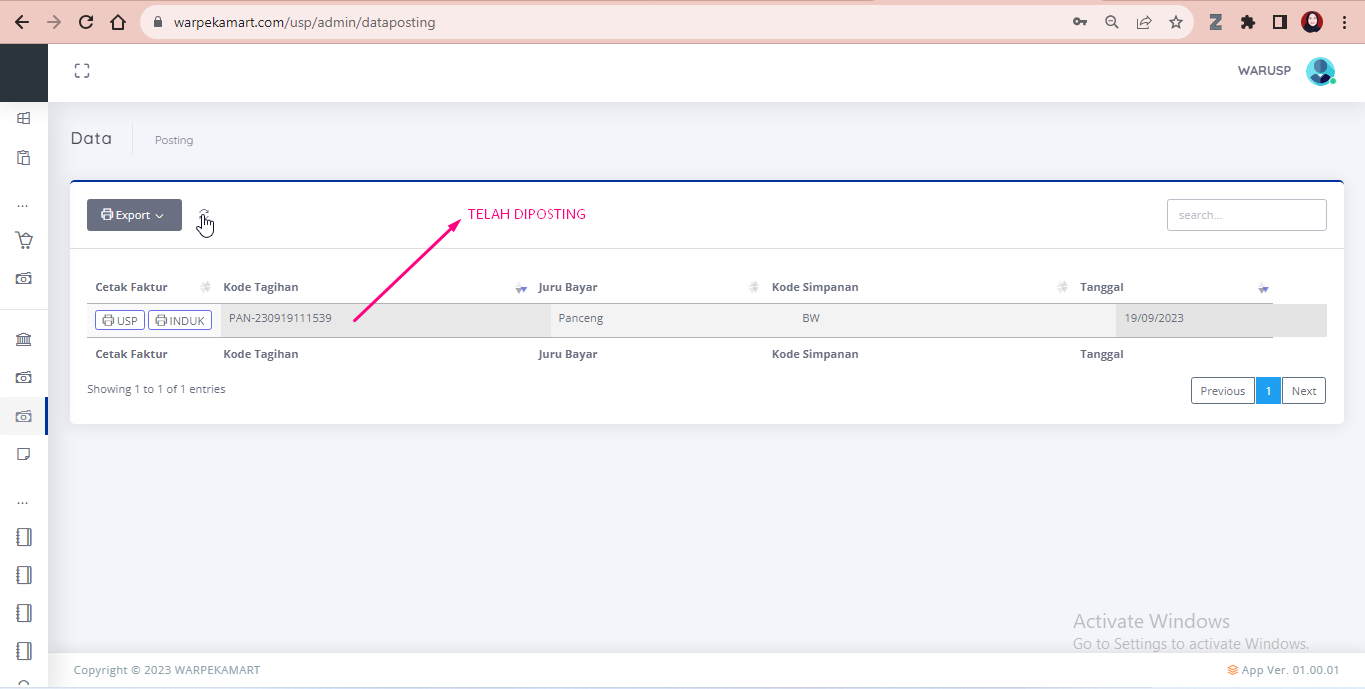1365x689 pixels.
Task: Open the Chrome three-dot menu
Action: pos(1343,22)
